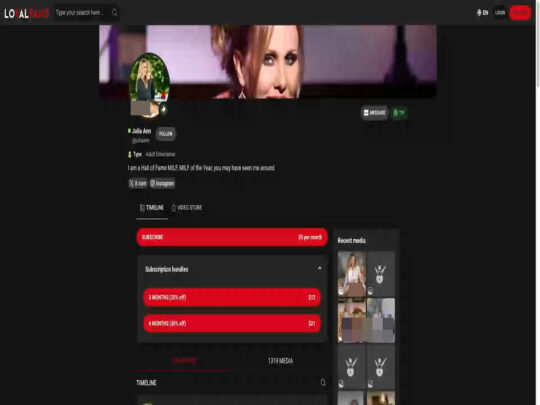
Task: Click the search magnifier icon in header
Action: (115, 13)
